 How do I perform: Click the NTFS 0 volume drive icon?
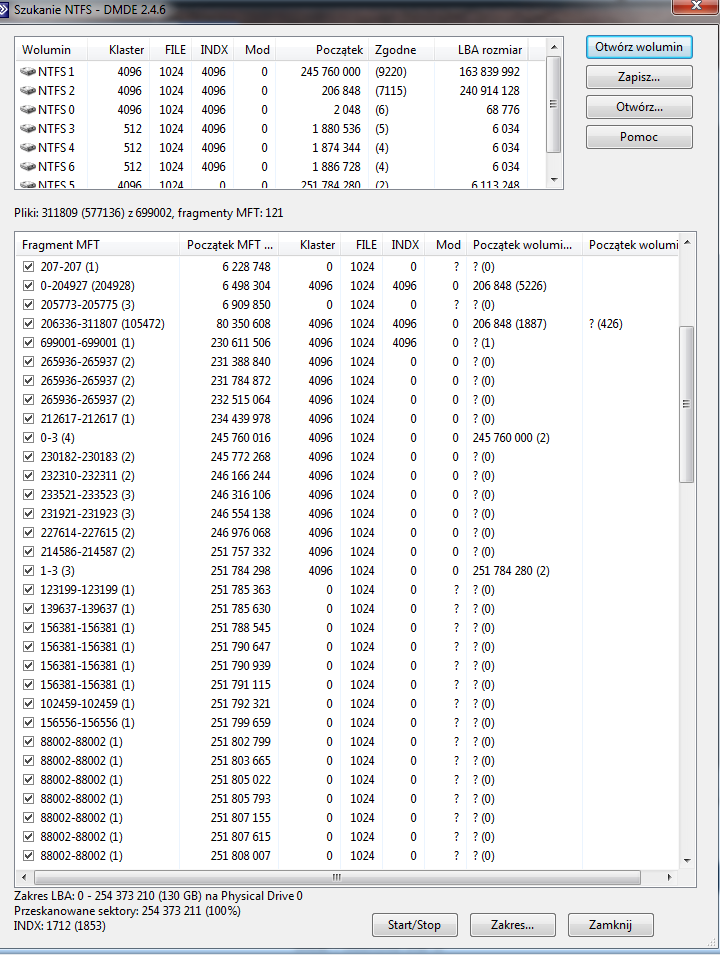(x=28, y=110)
